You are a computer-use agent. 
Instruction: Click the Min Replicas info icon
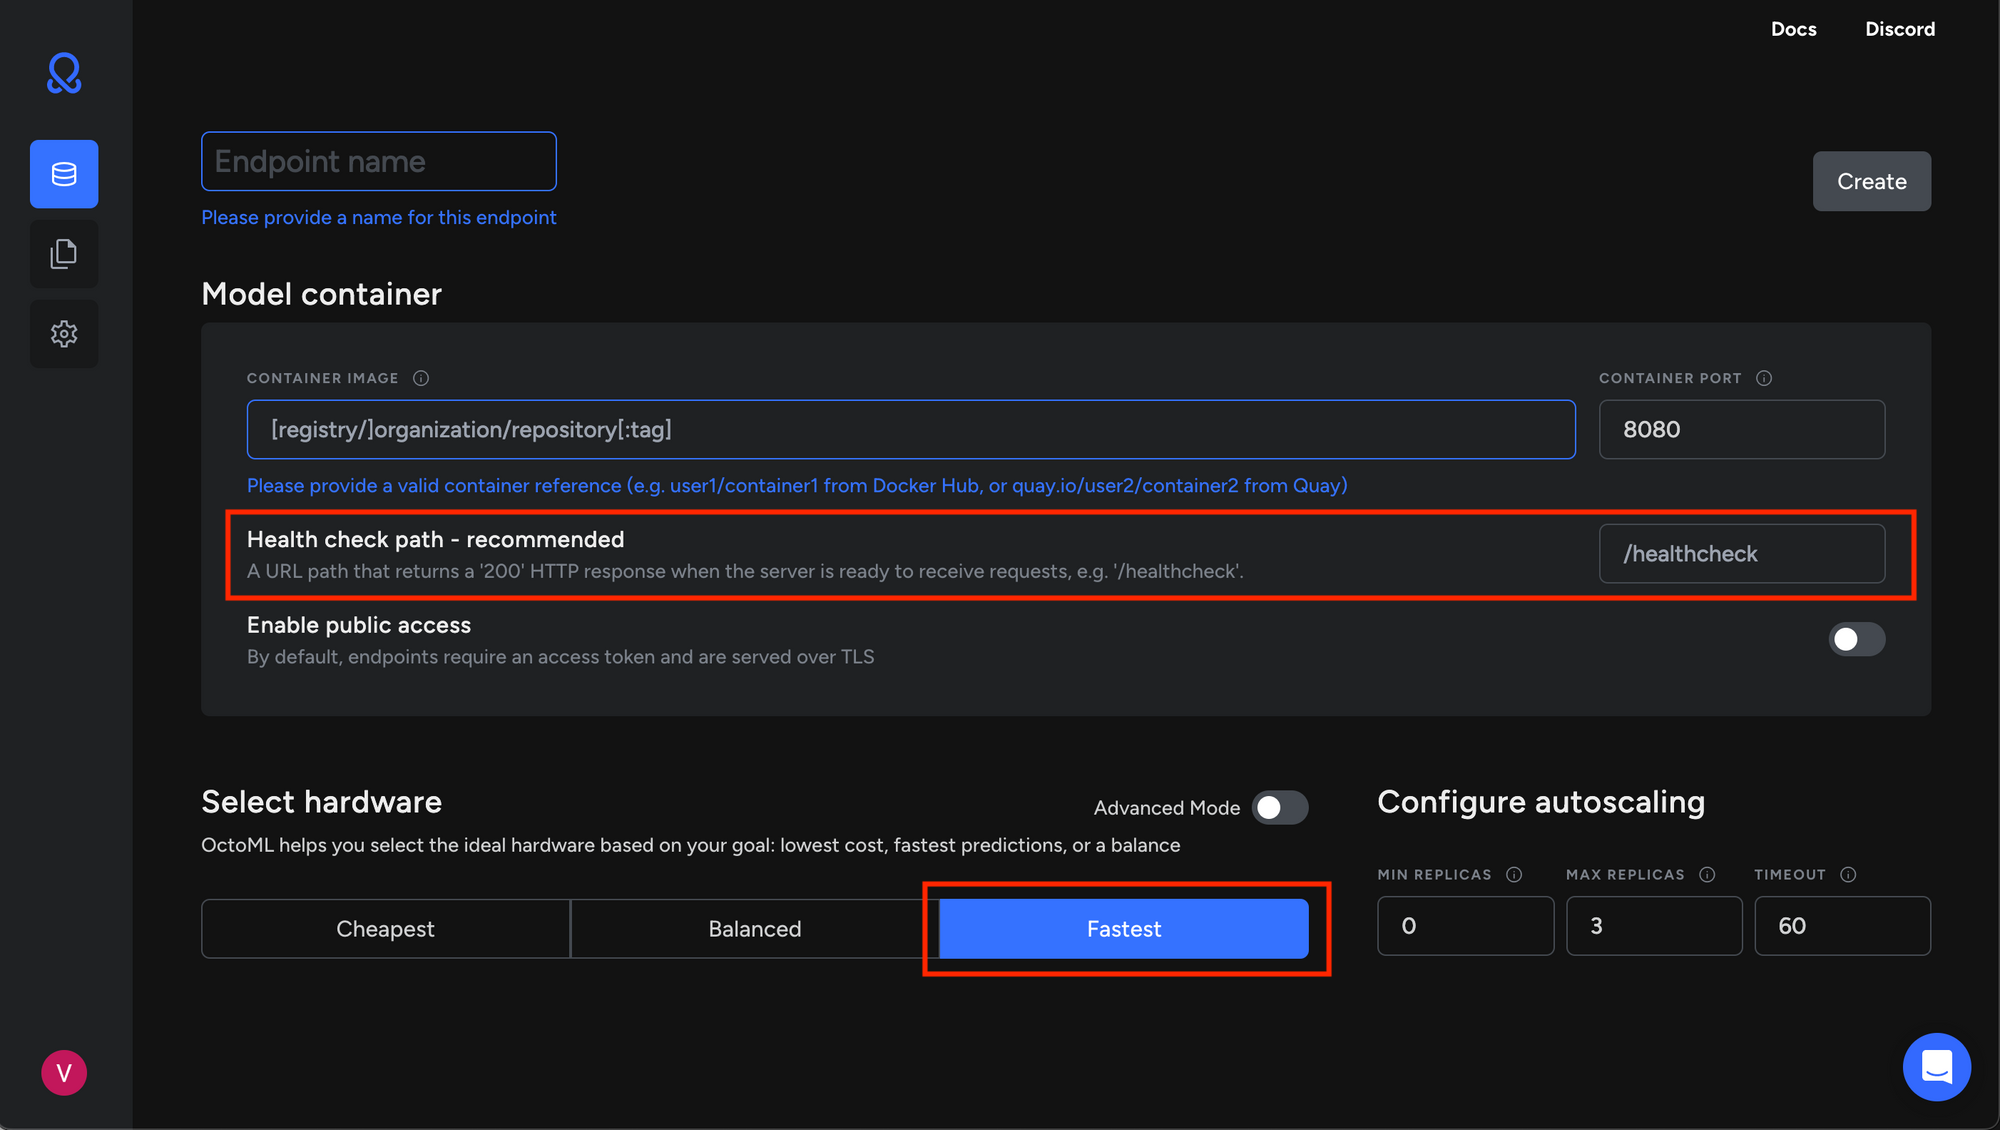coord(1514,875)
